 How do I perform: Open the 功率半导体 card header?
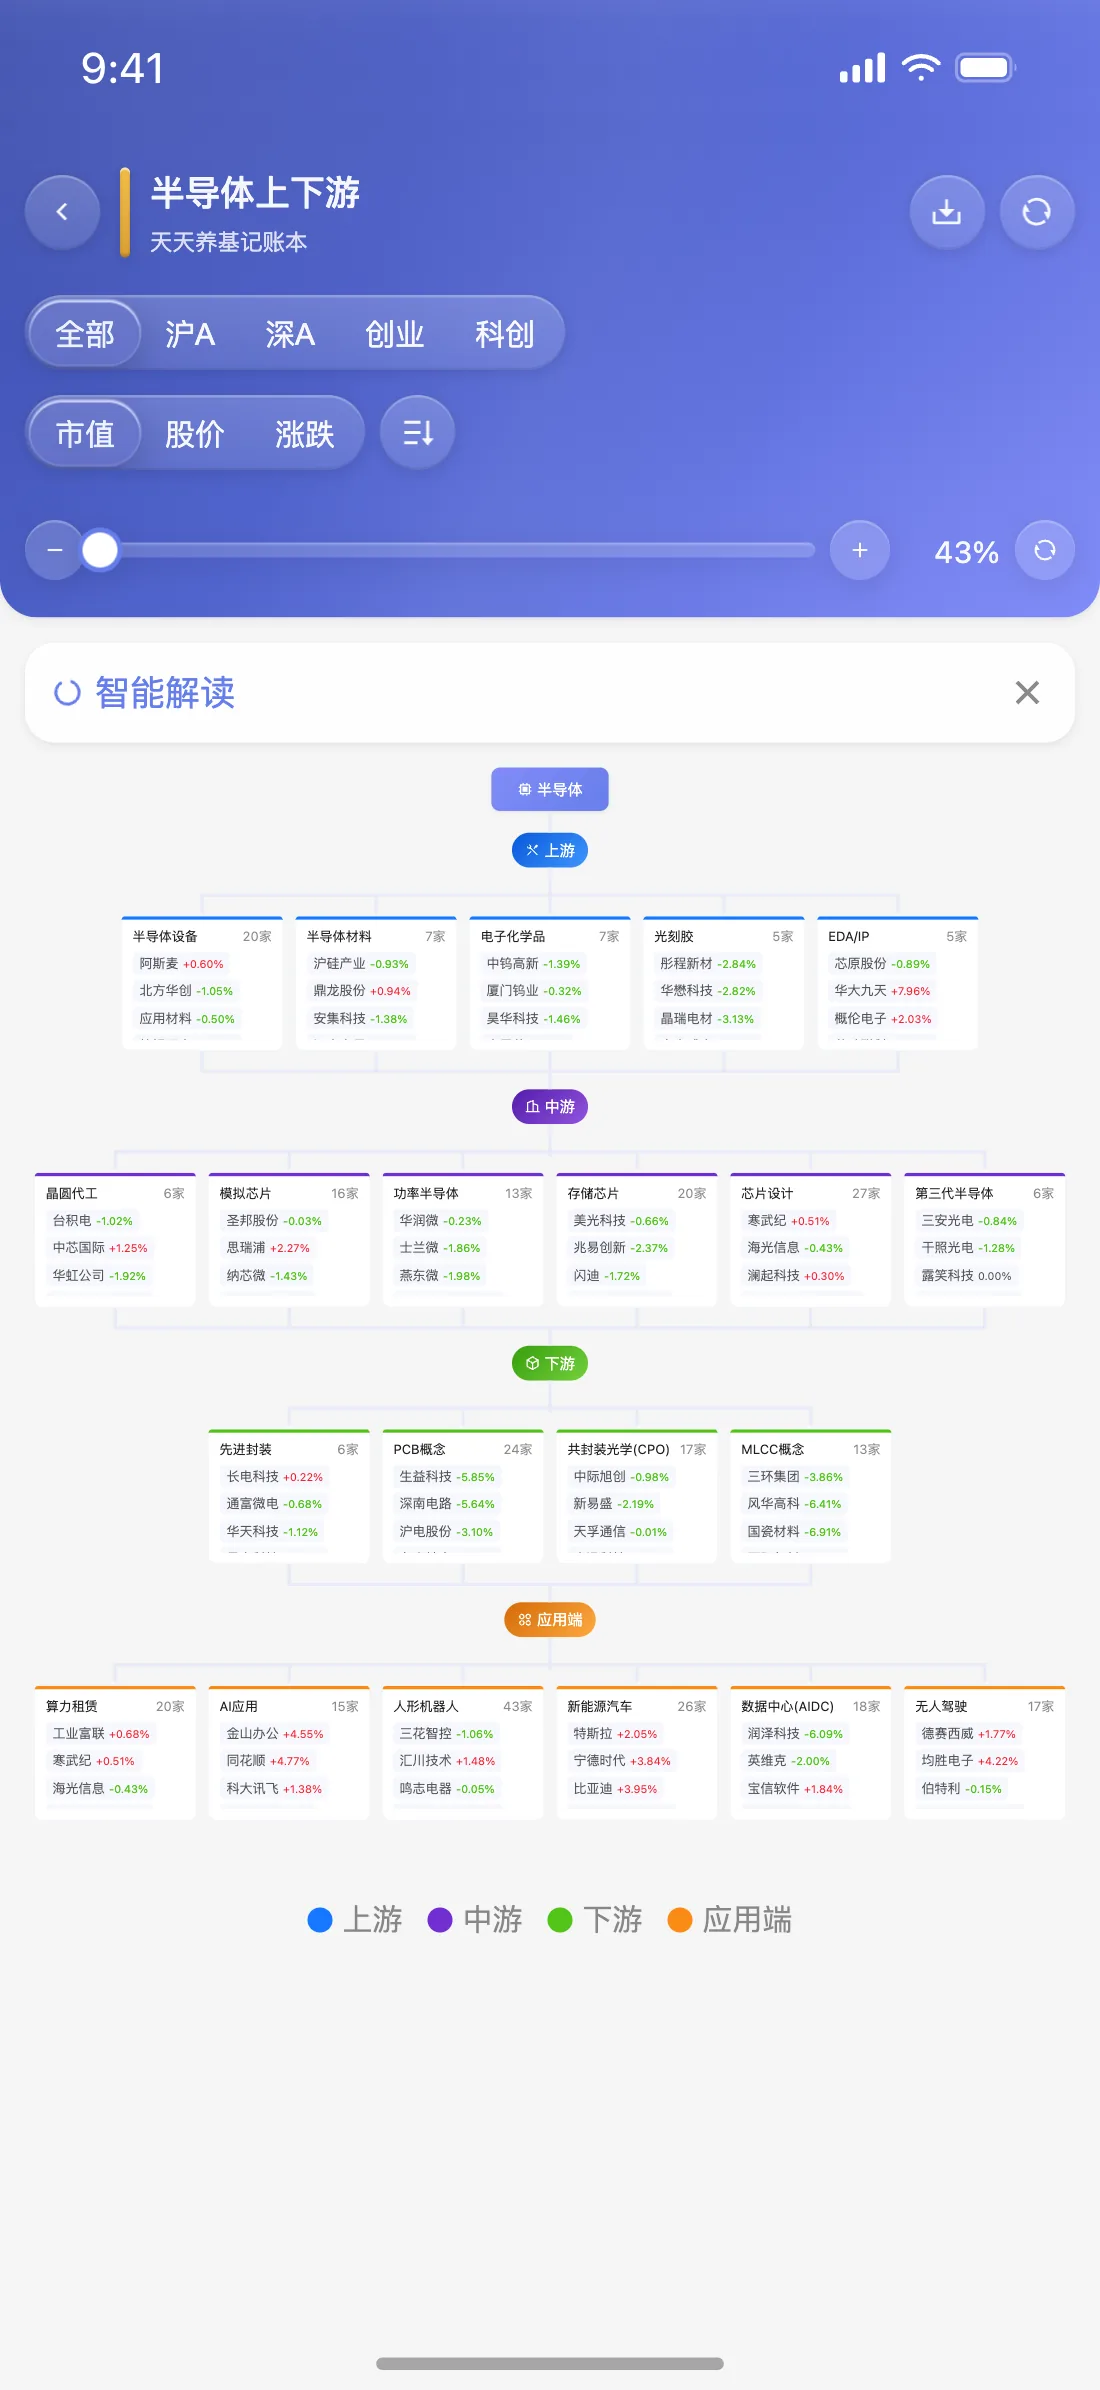click(463, 1193)
